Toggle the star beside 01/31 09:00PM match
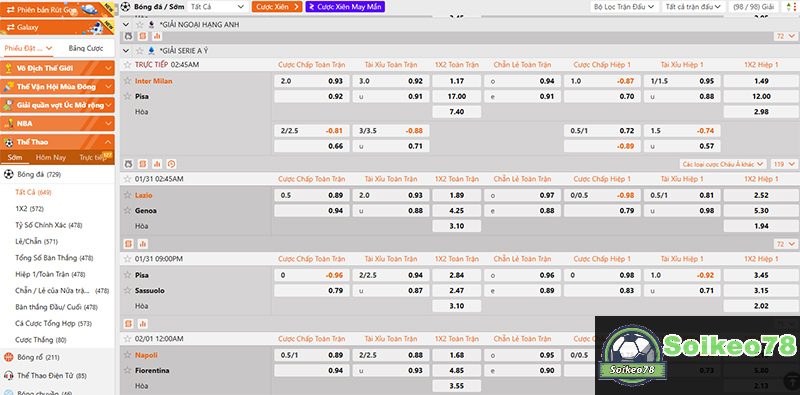Screen dimensions: 800x395 point(128,259)
